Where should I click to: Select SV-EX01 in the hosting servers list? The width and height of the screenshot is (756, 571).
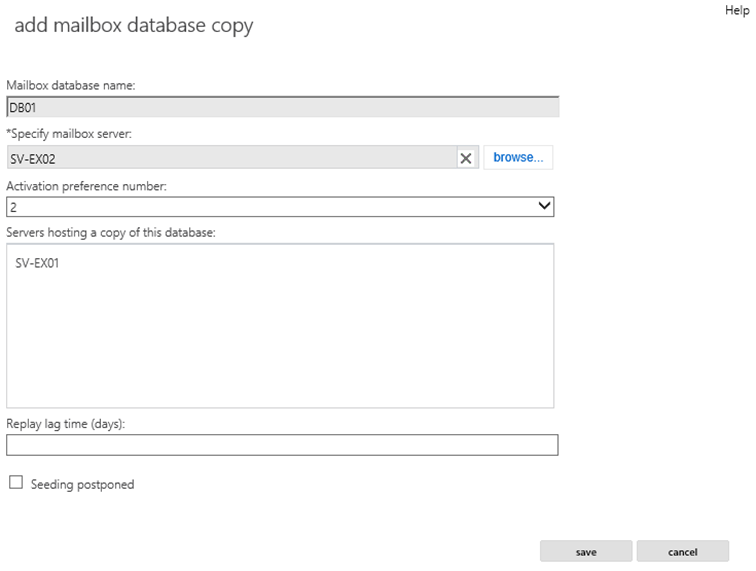[x=37, y=263]
